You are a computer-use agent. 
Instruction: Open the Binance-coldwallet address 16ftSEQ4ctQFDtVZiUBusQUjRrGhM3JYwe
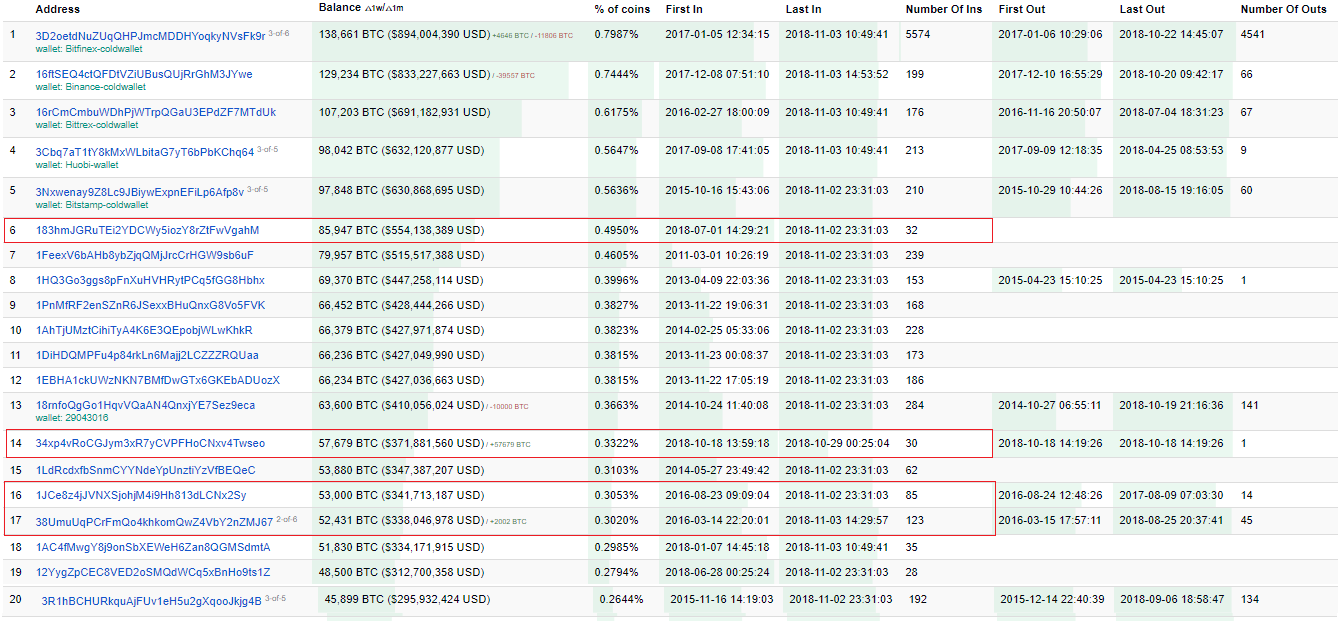tap(144, 74)
